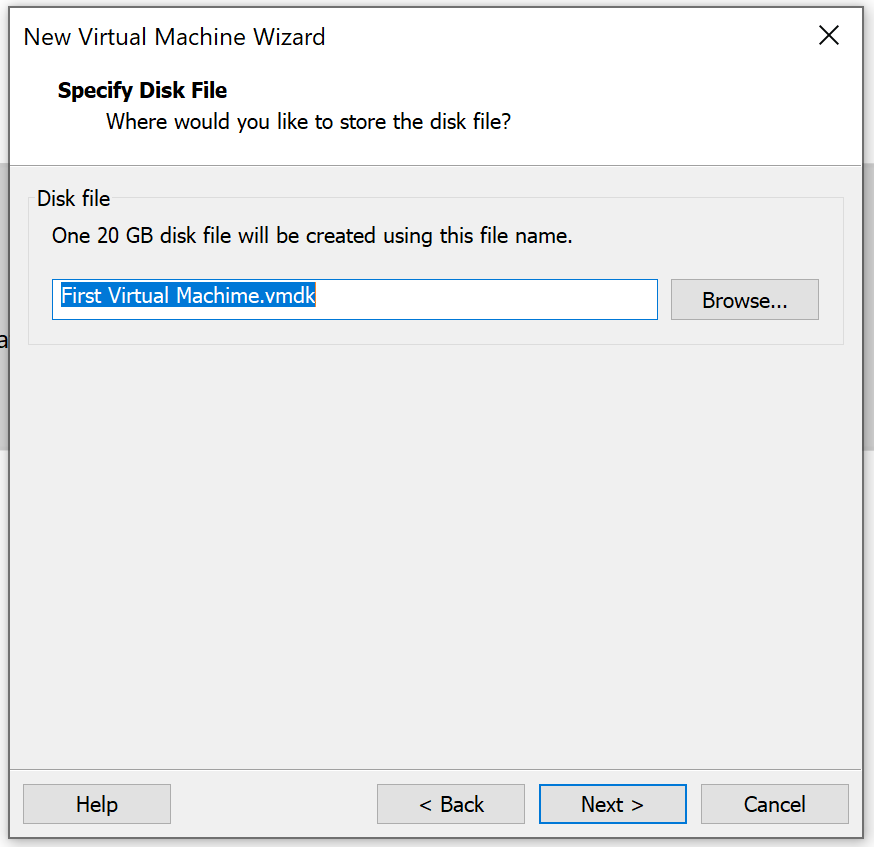Click Back to return to previous step

point(450,804)
